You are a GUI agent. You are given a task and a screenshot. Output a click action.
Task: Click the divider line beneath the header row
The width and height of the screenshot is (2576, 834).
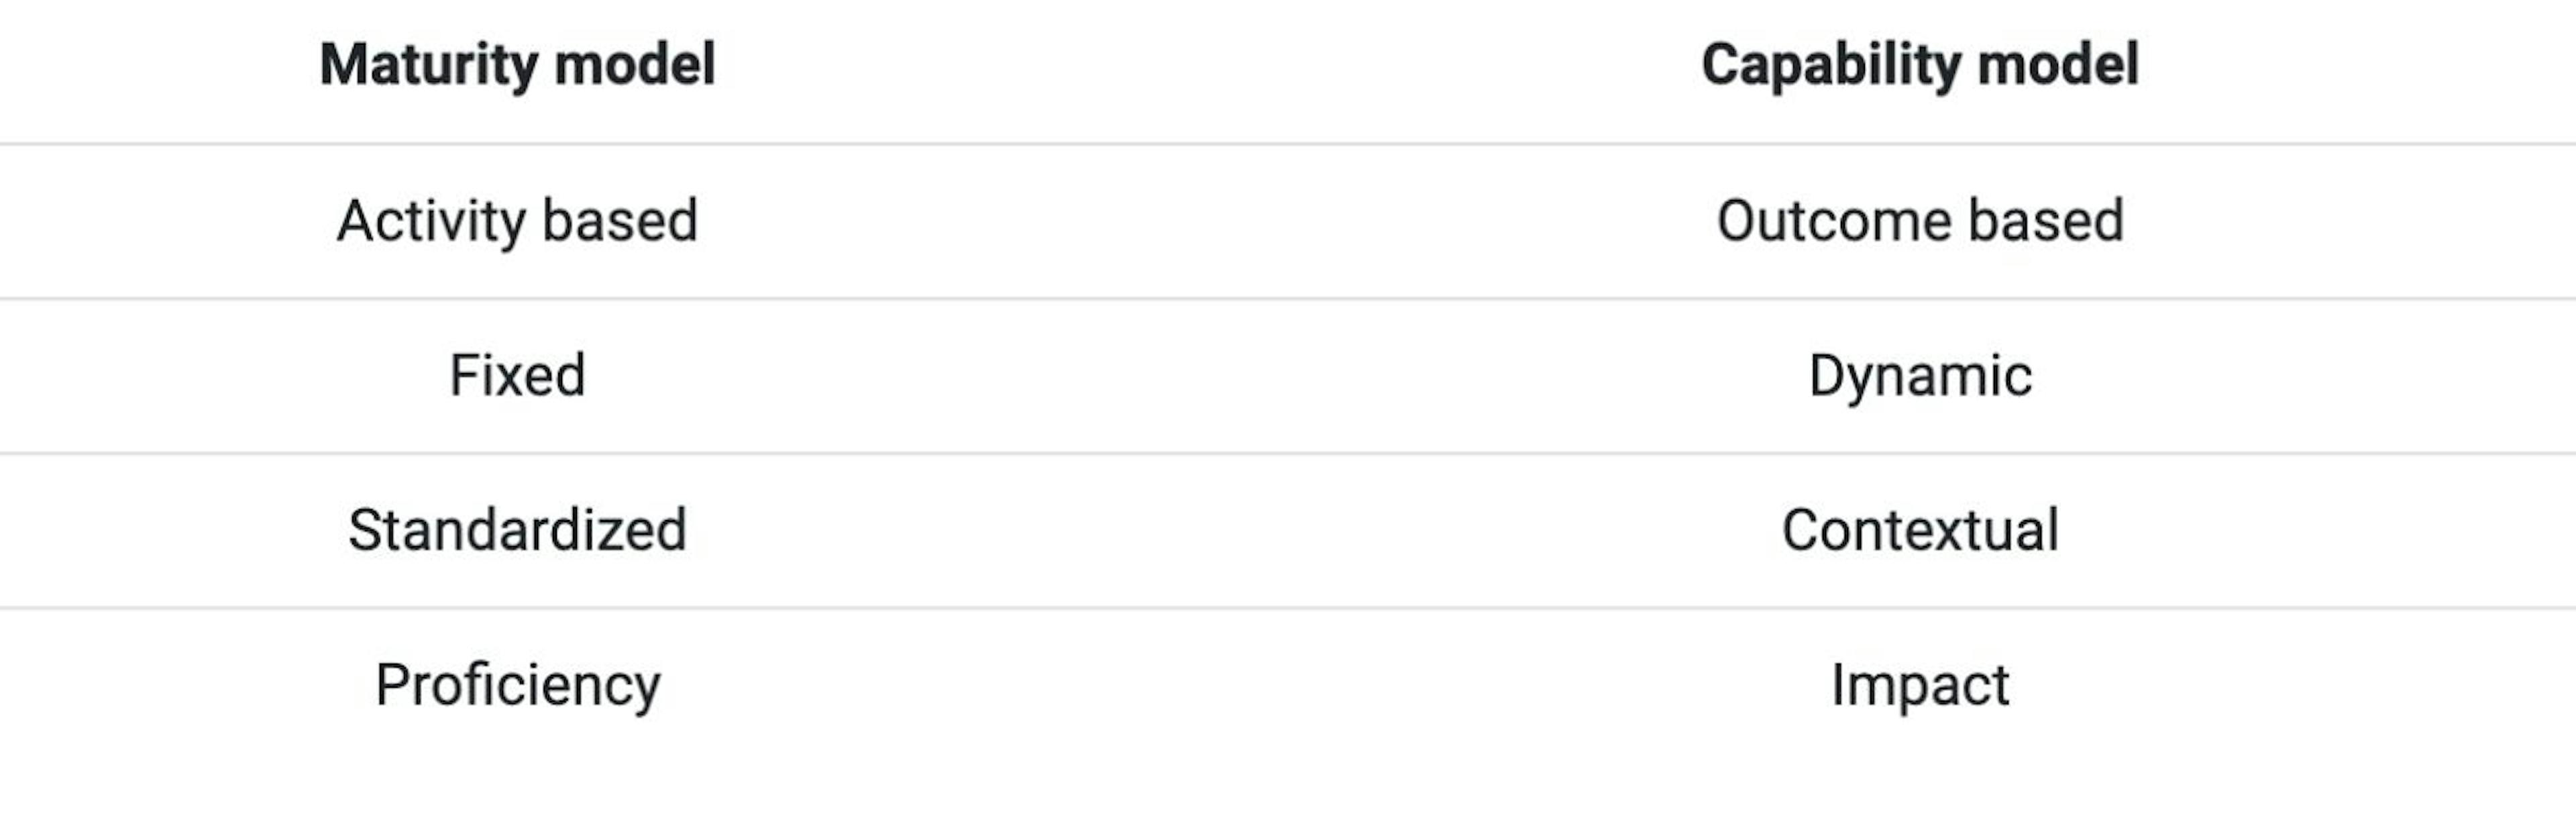click(1288, 144)
